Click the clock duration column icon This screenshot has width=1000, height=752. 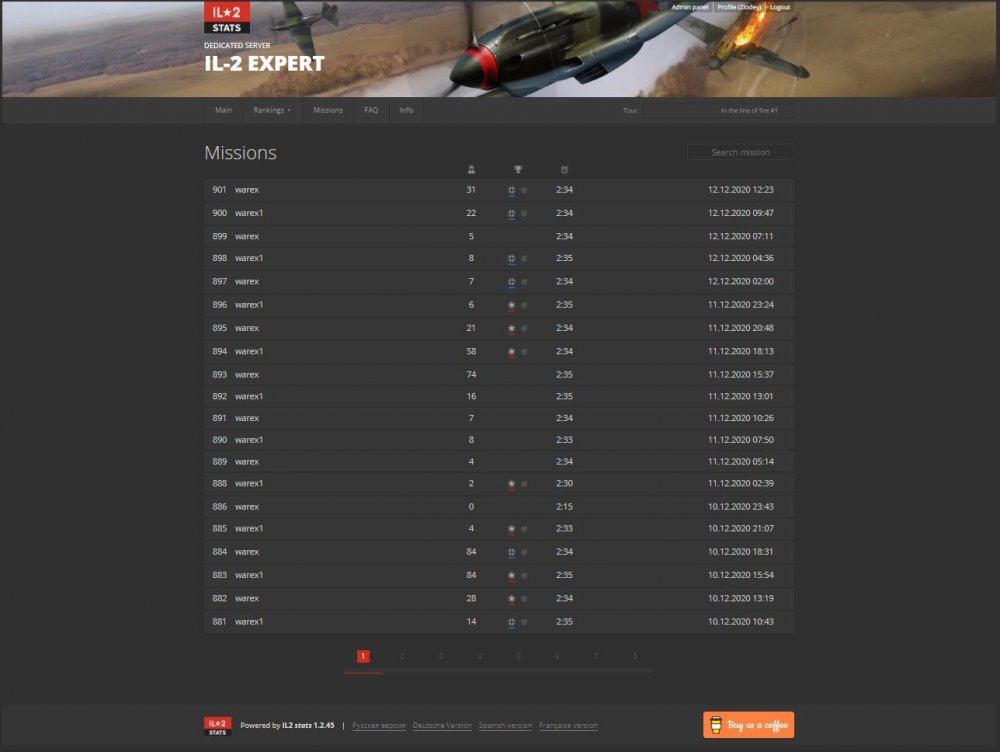(564, 170)
